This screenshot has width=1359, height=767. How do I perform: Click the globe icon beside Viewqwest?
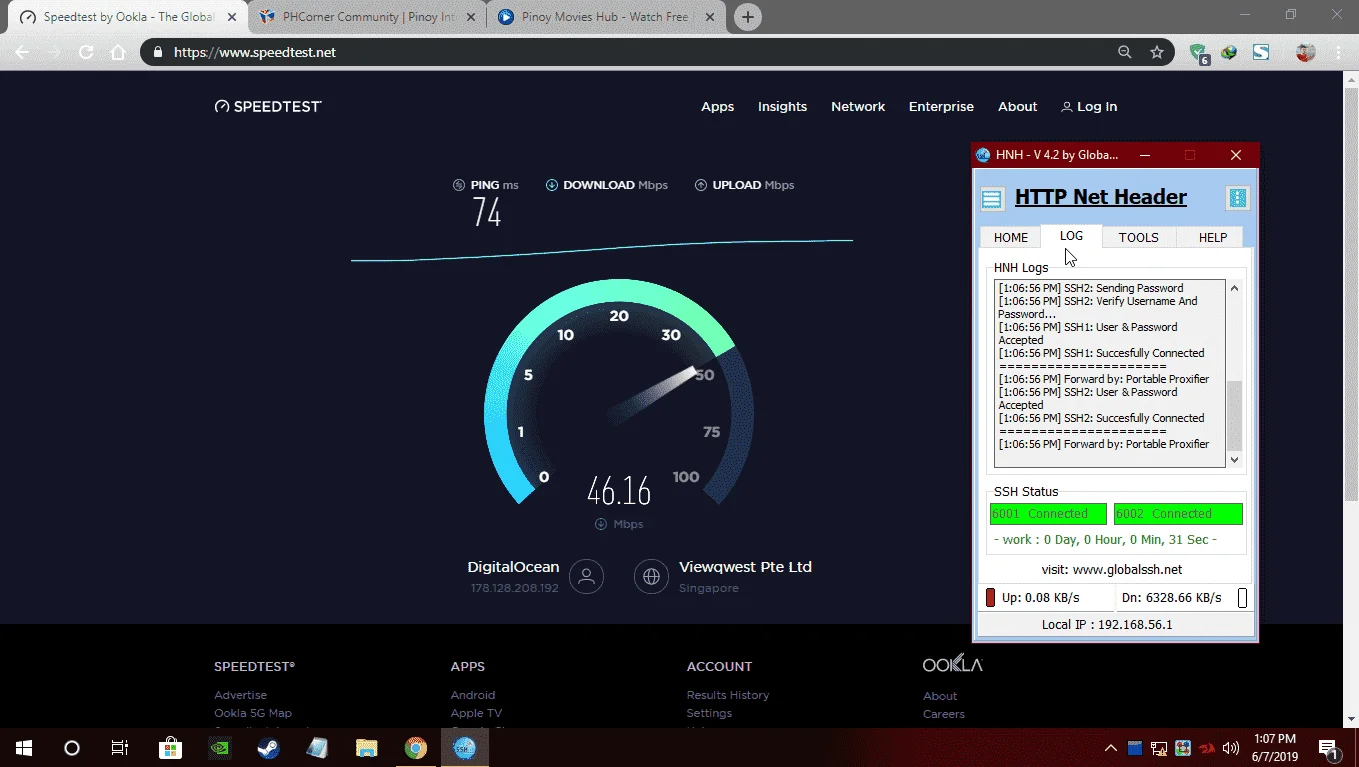651,576
